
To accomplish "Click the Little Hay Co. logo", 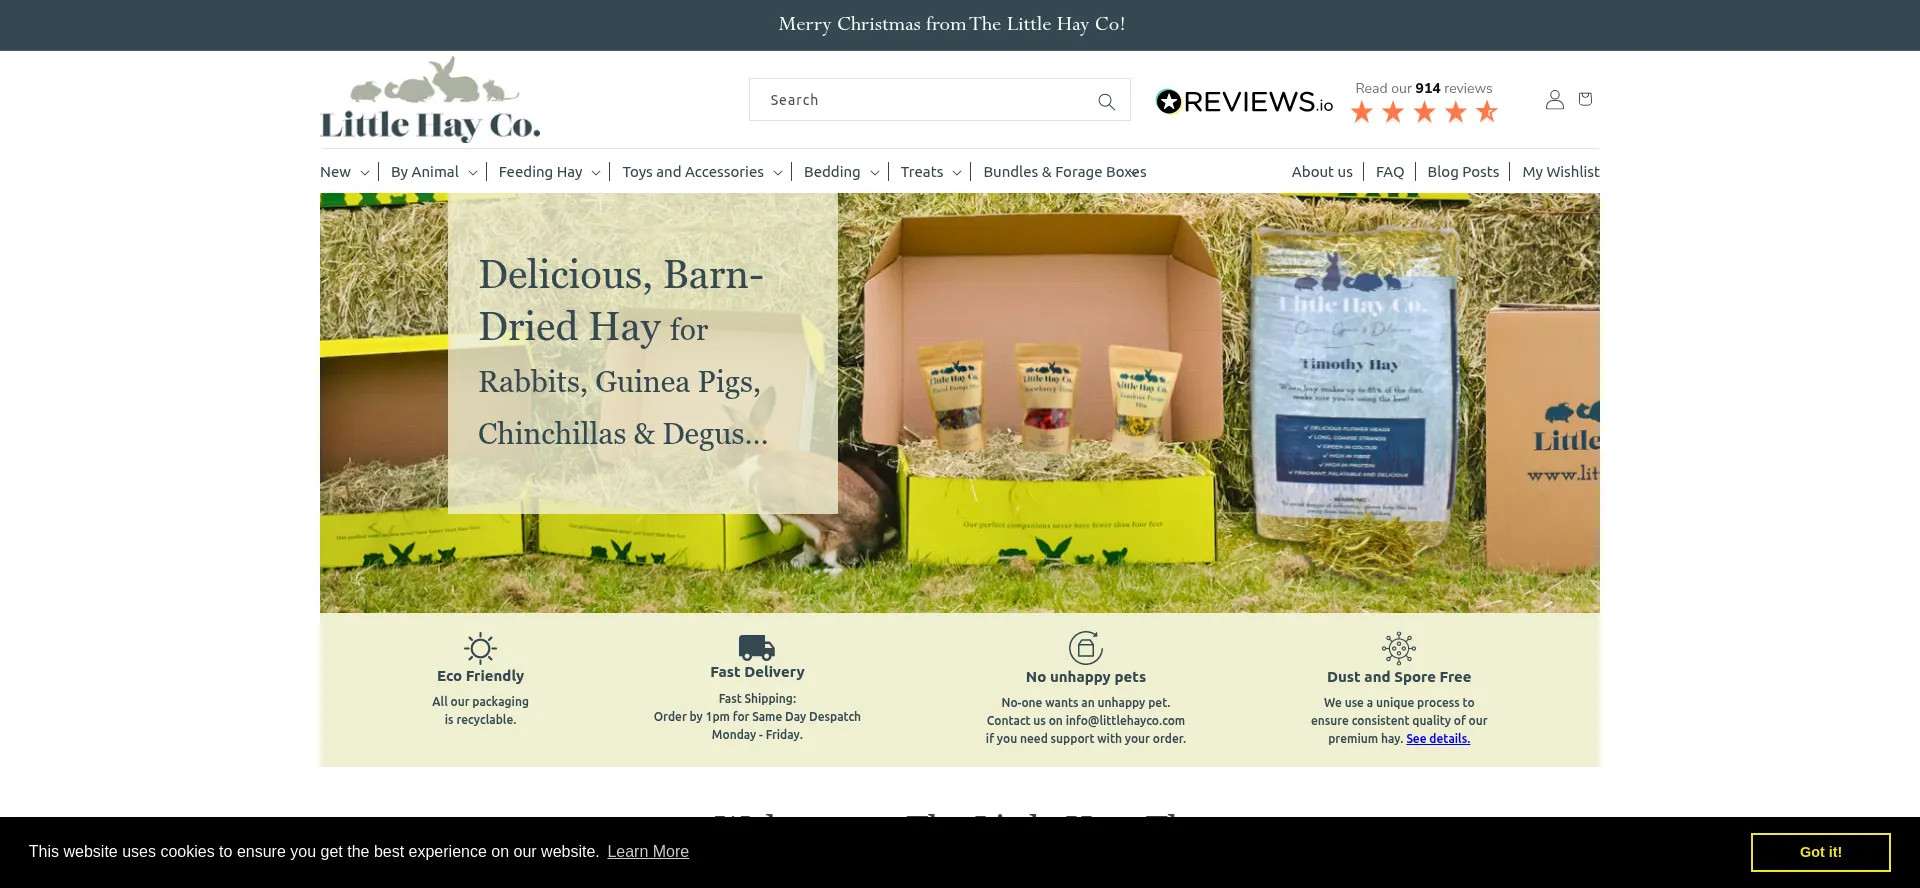I will coord(430,99).
